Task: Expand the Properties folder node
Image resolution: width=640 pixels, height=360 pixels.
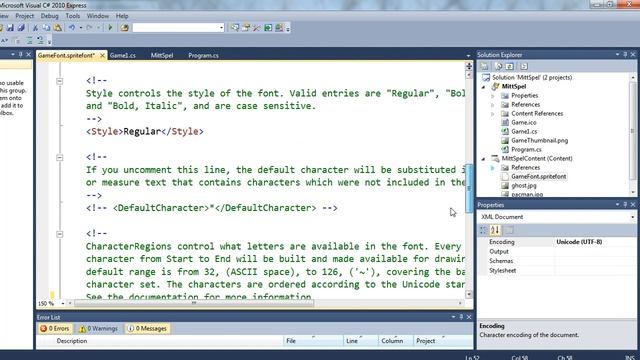Action: [493, 96]
